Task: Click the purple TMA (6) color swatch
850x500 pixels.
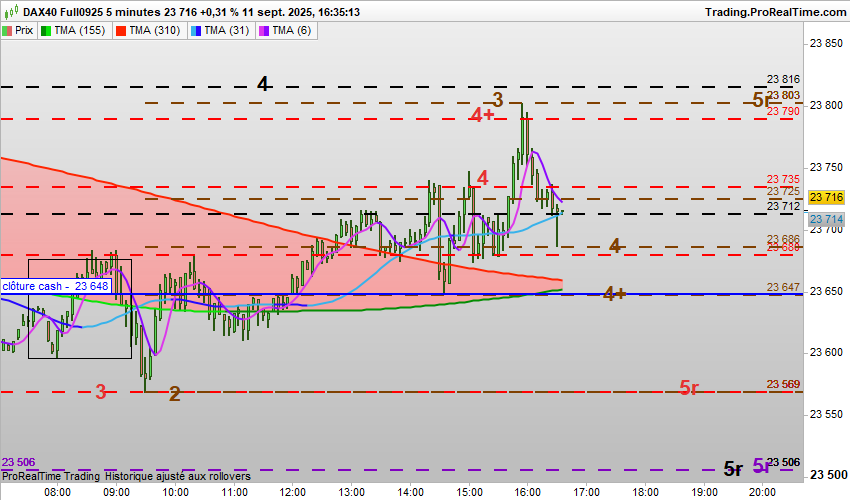Action: coord(264,31)
